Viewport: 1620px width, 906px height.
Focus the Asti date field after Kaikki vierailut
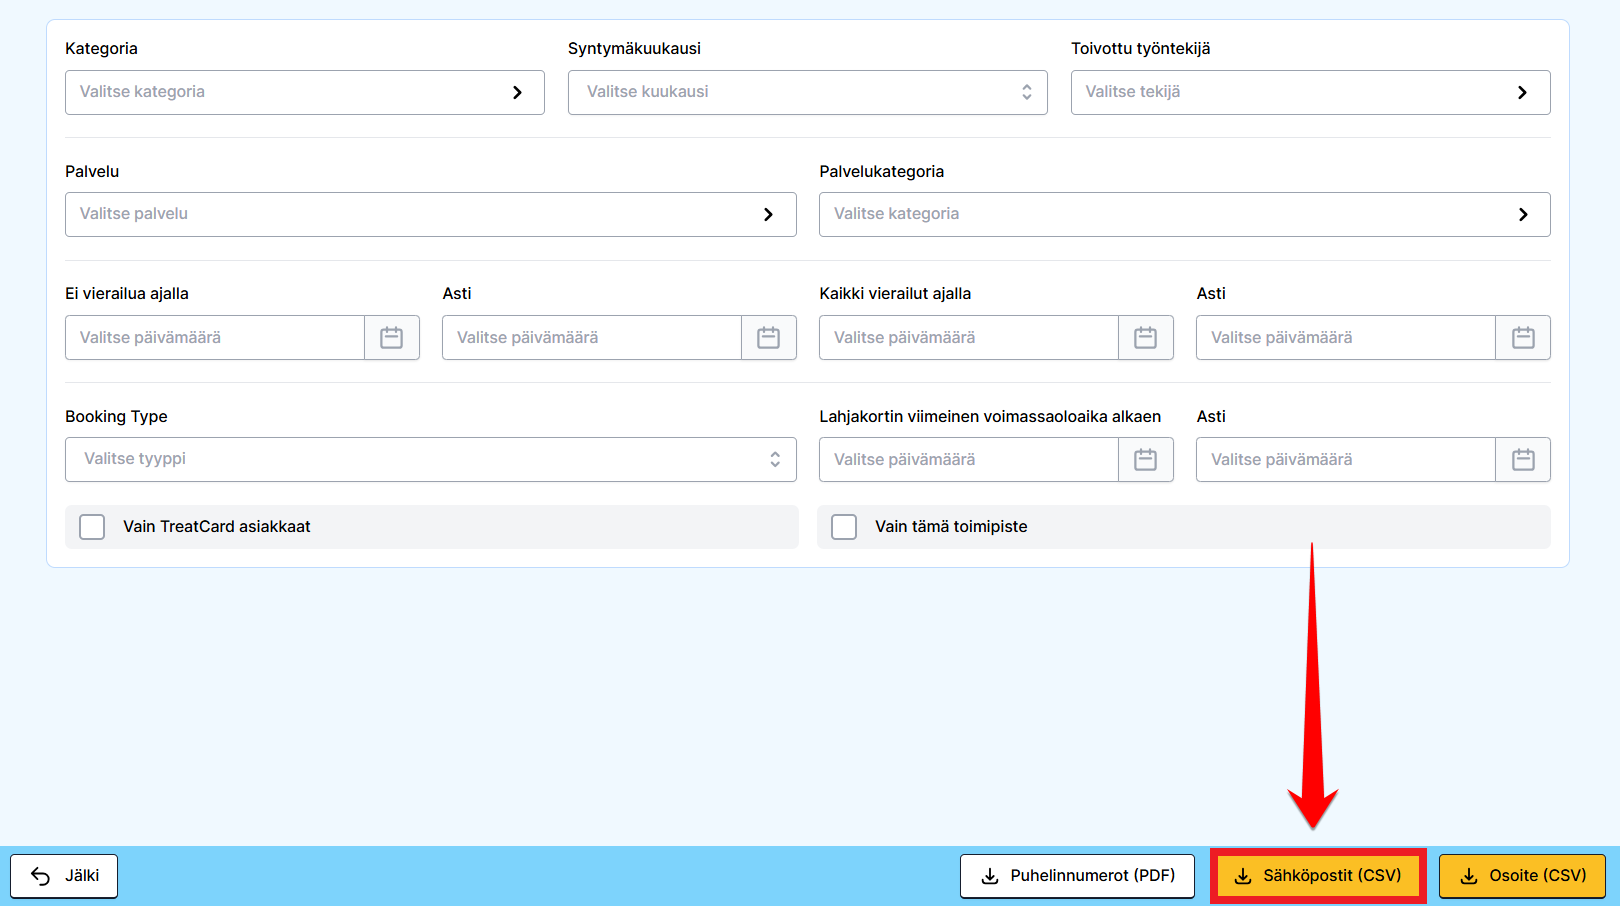1346,338
